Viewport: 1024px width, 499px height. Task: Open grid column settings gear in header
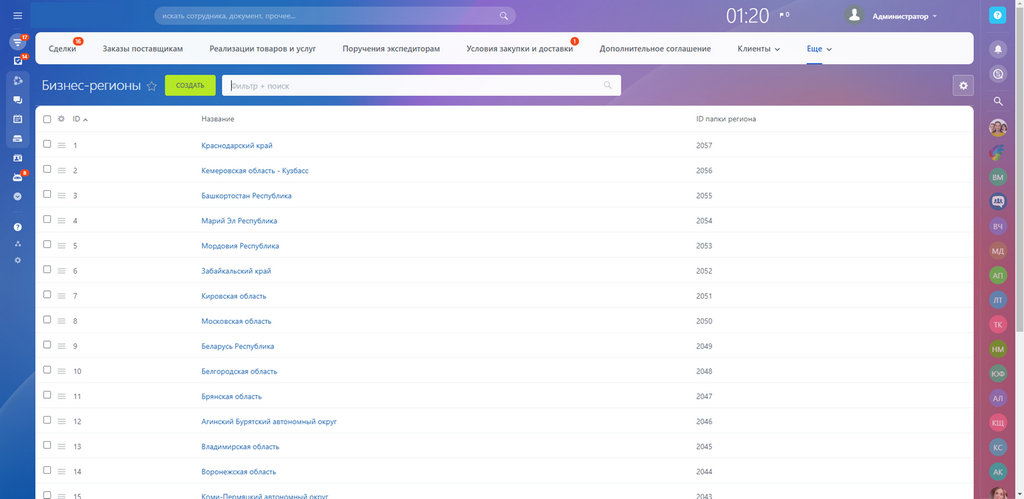pyautogui.click(x=61, y=119)
